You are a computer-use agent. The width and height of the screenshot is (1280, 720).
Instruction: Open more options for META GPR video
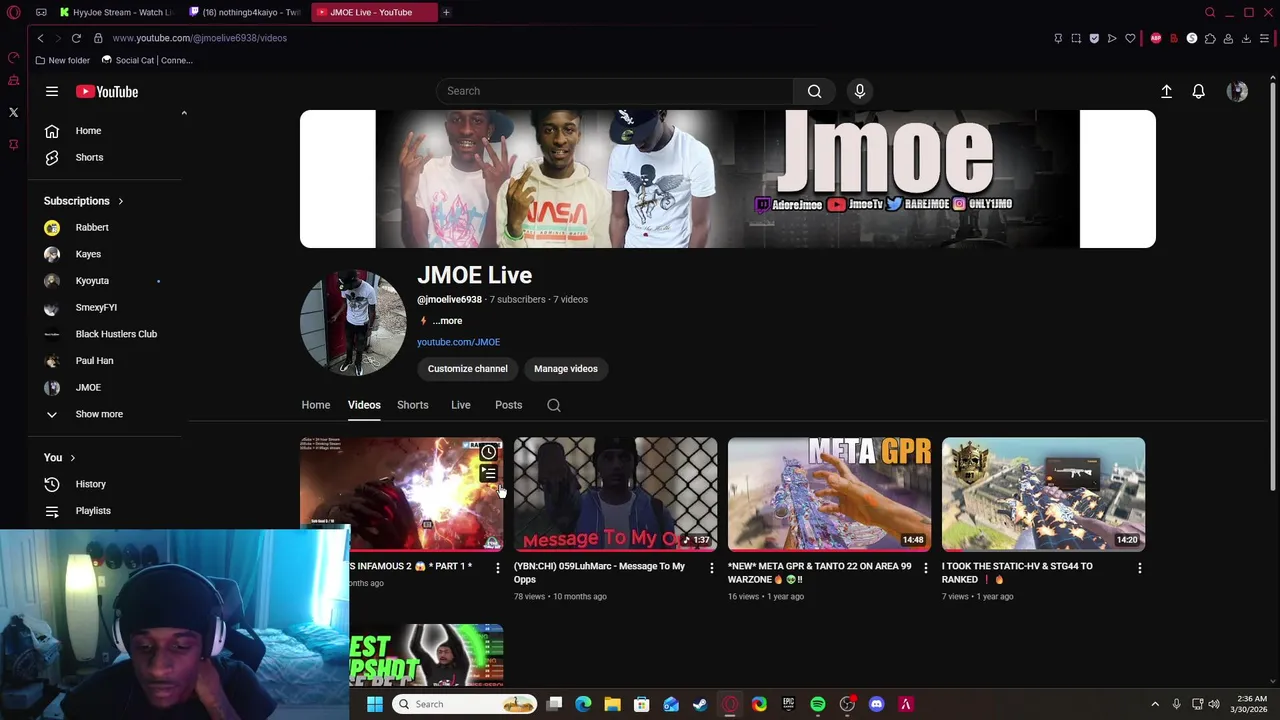[925, 568]
